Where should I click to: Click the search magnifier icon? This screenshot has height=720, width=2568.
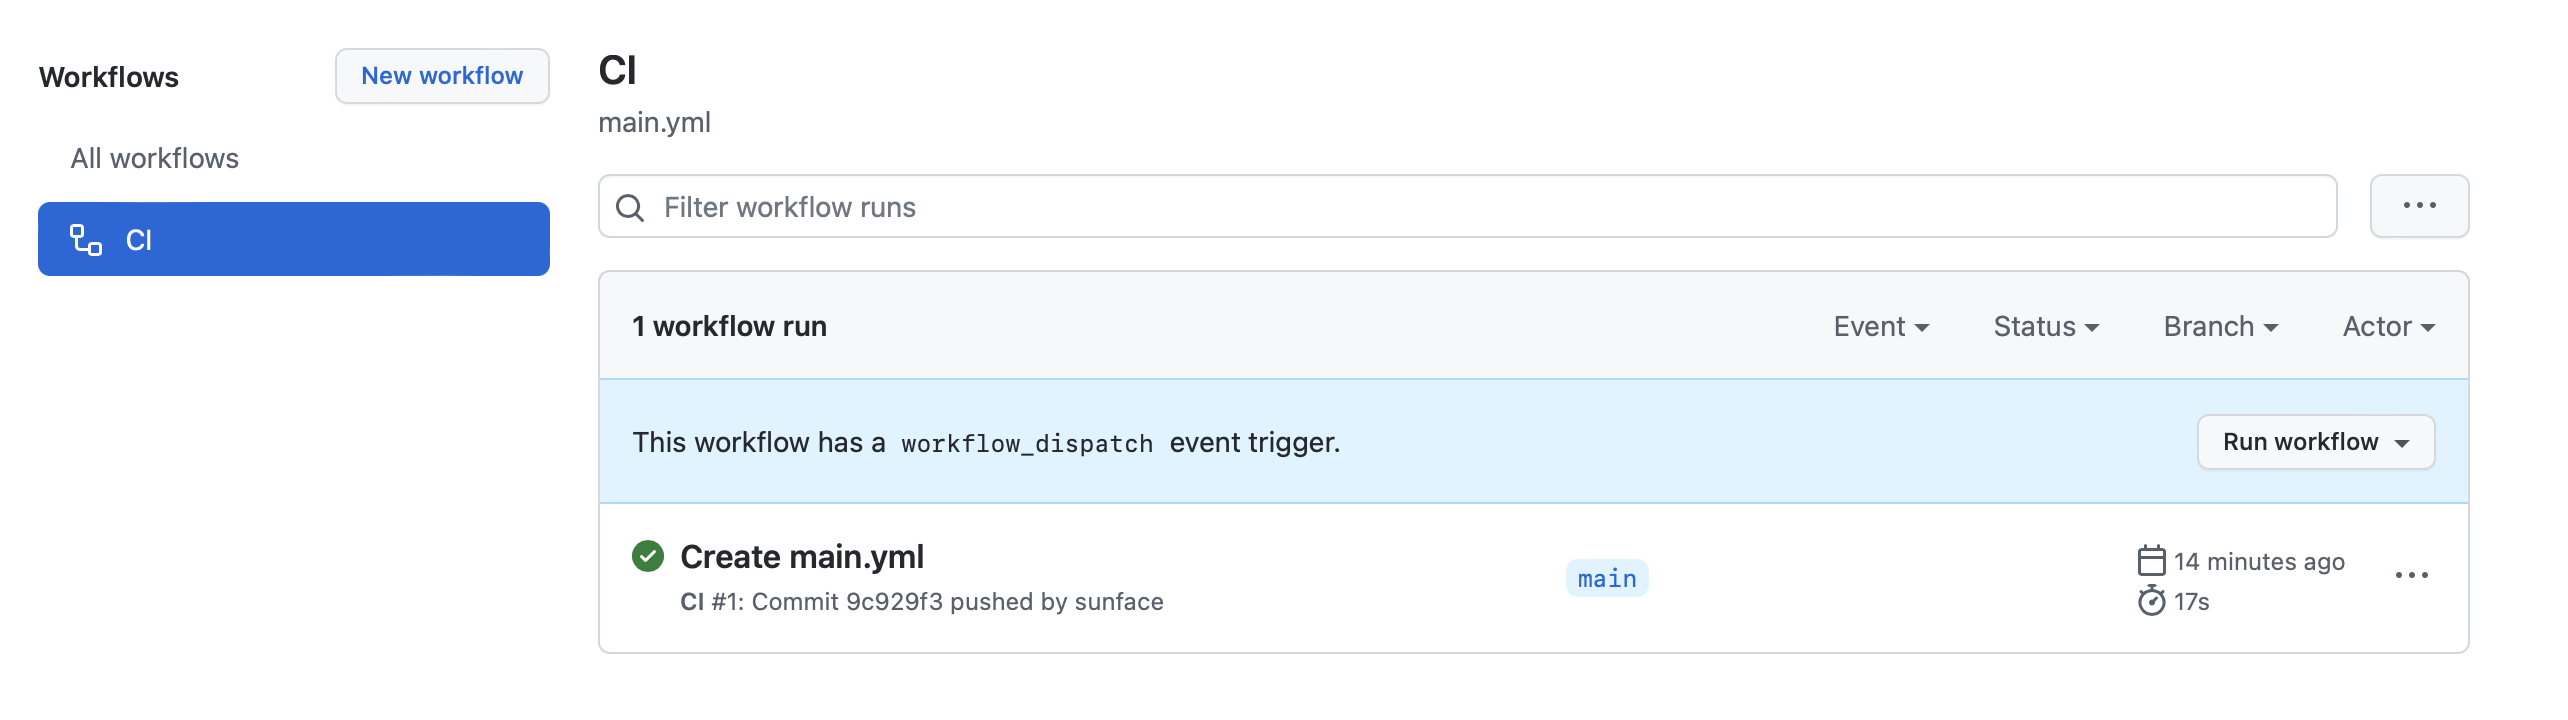630,208
